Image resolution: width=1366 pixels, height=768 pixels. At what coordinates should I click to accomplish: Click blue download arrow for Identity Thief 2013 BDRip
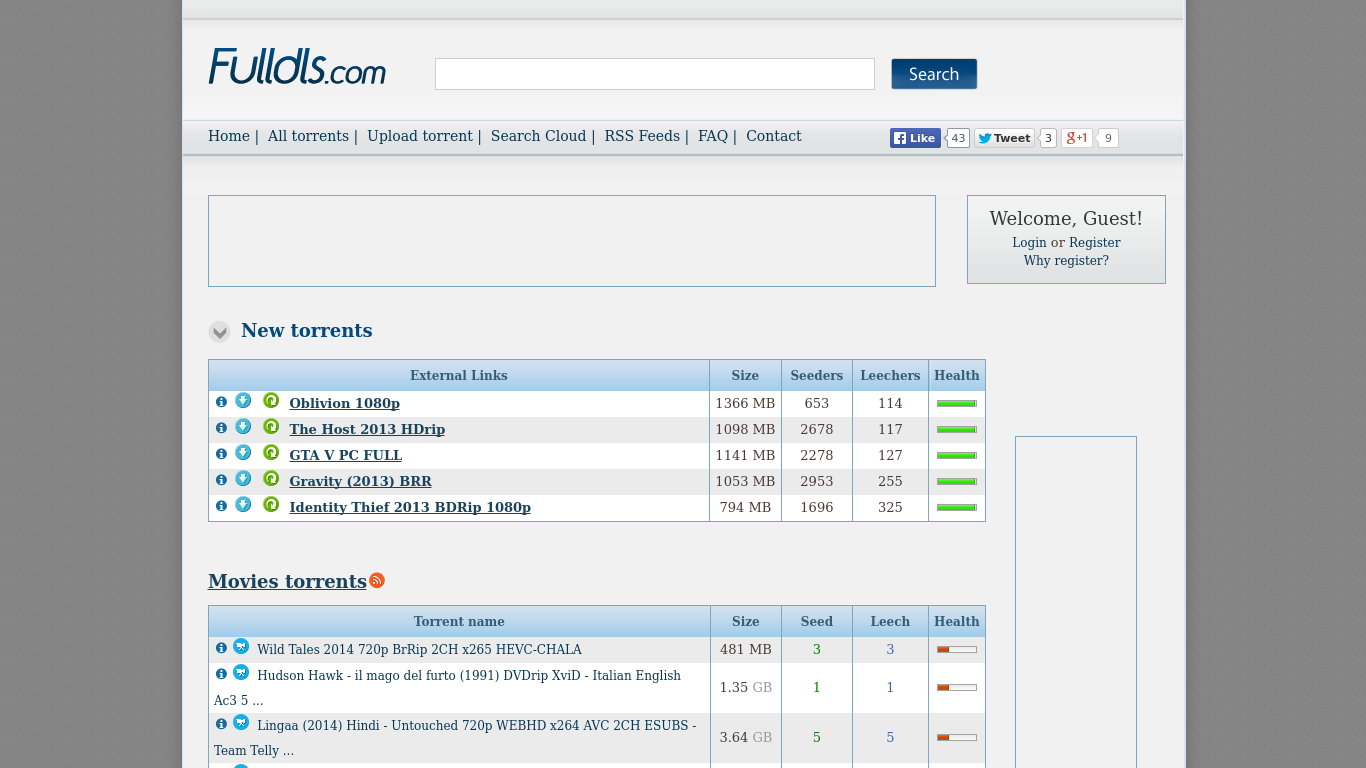point(243,505)
